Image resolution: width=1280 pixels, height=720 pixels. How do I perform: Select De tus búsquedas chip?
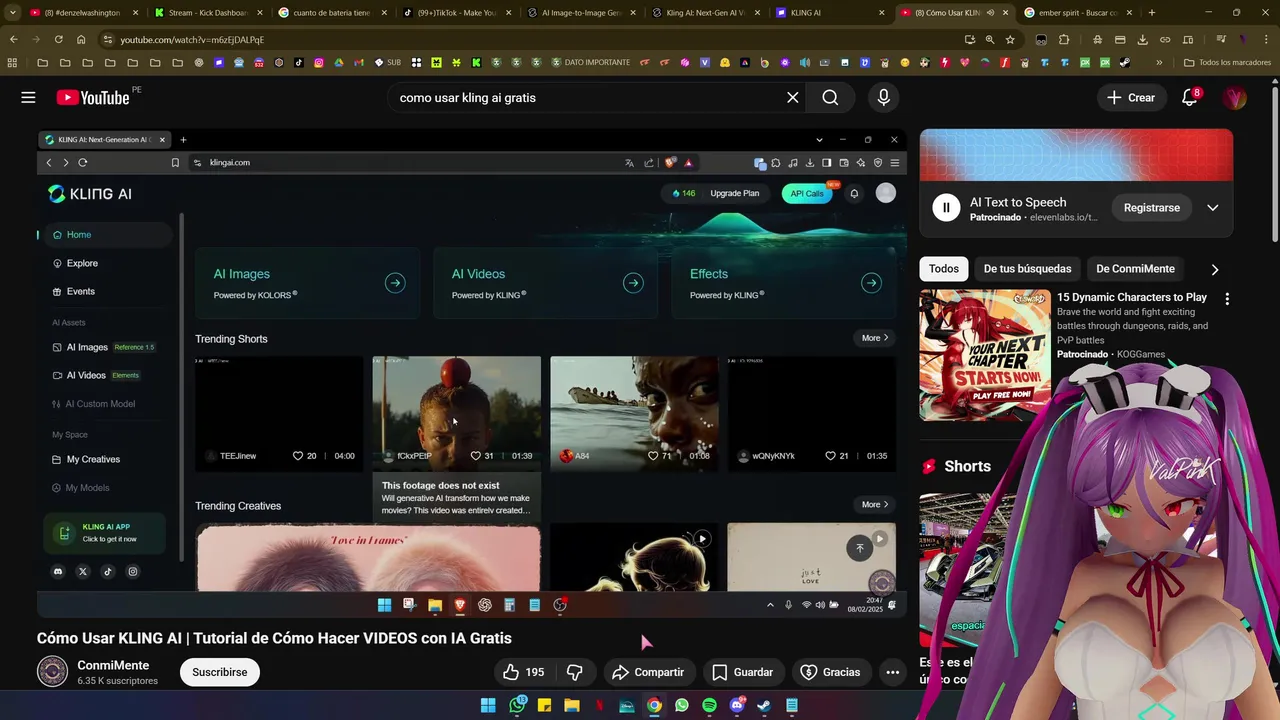1027,269
